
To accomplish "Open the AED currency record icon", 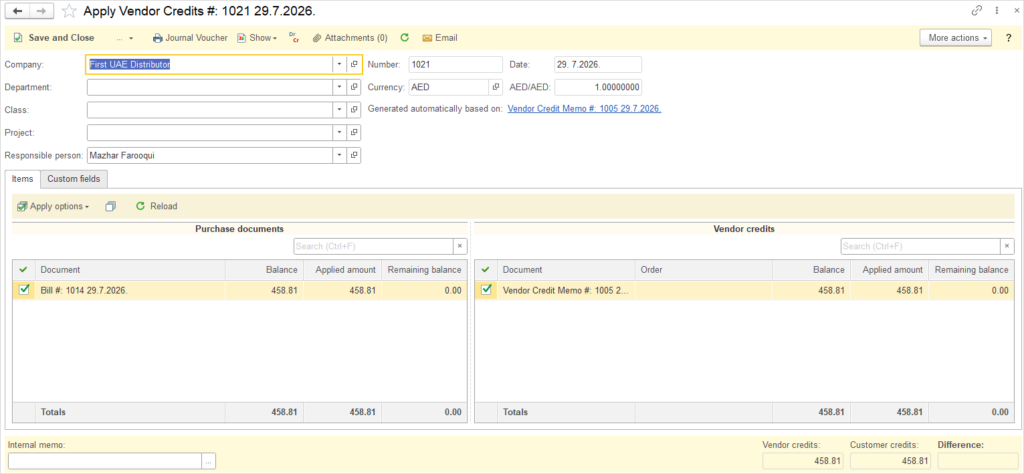I will pos(496,87).
